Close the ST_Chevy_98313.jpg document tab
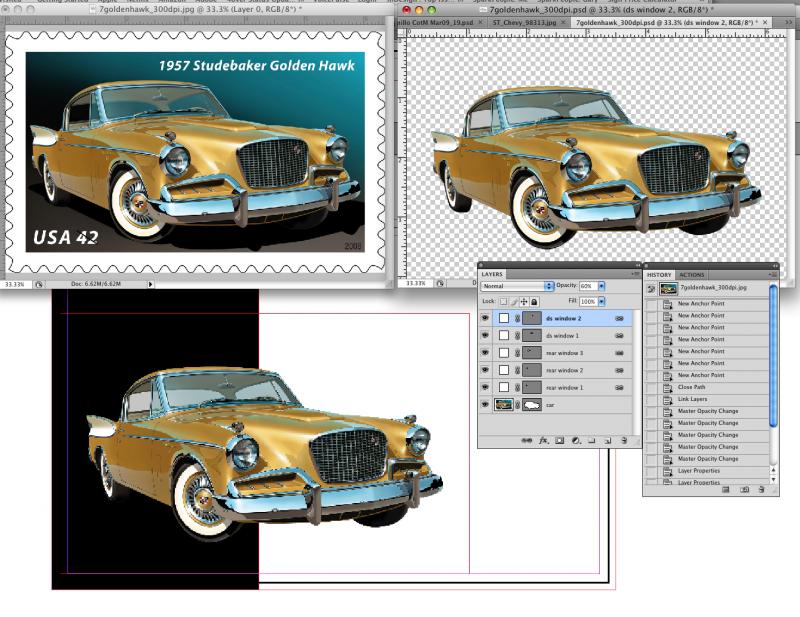The width and height of the screenshot is (800, 617). [563, 22]
